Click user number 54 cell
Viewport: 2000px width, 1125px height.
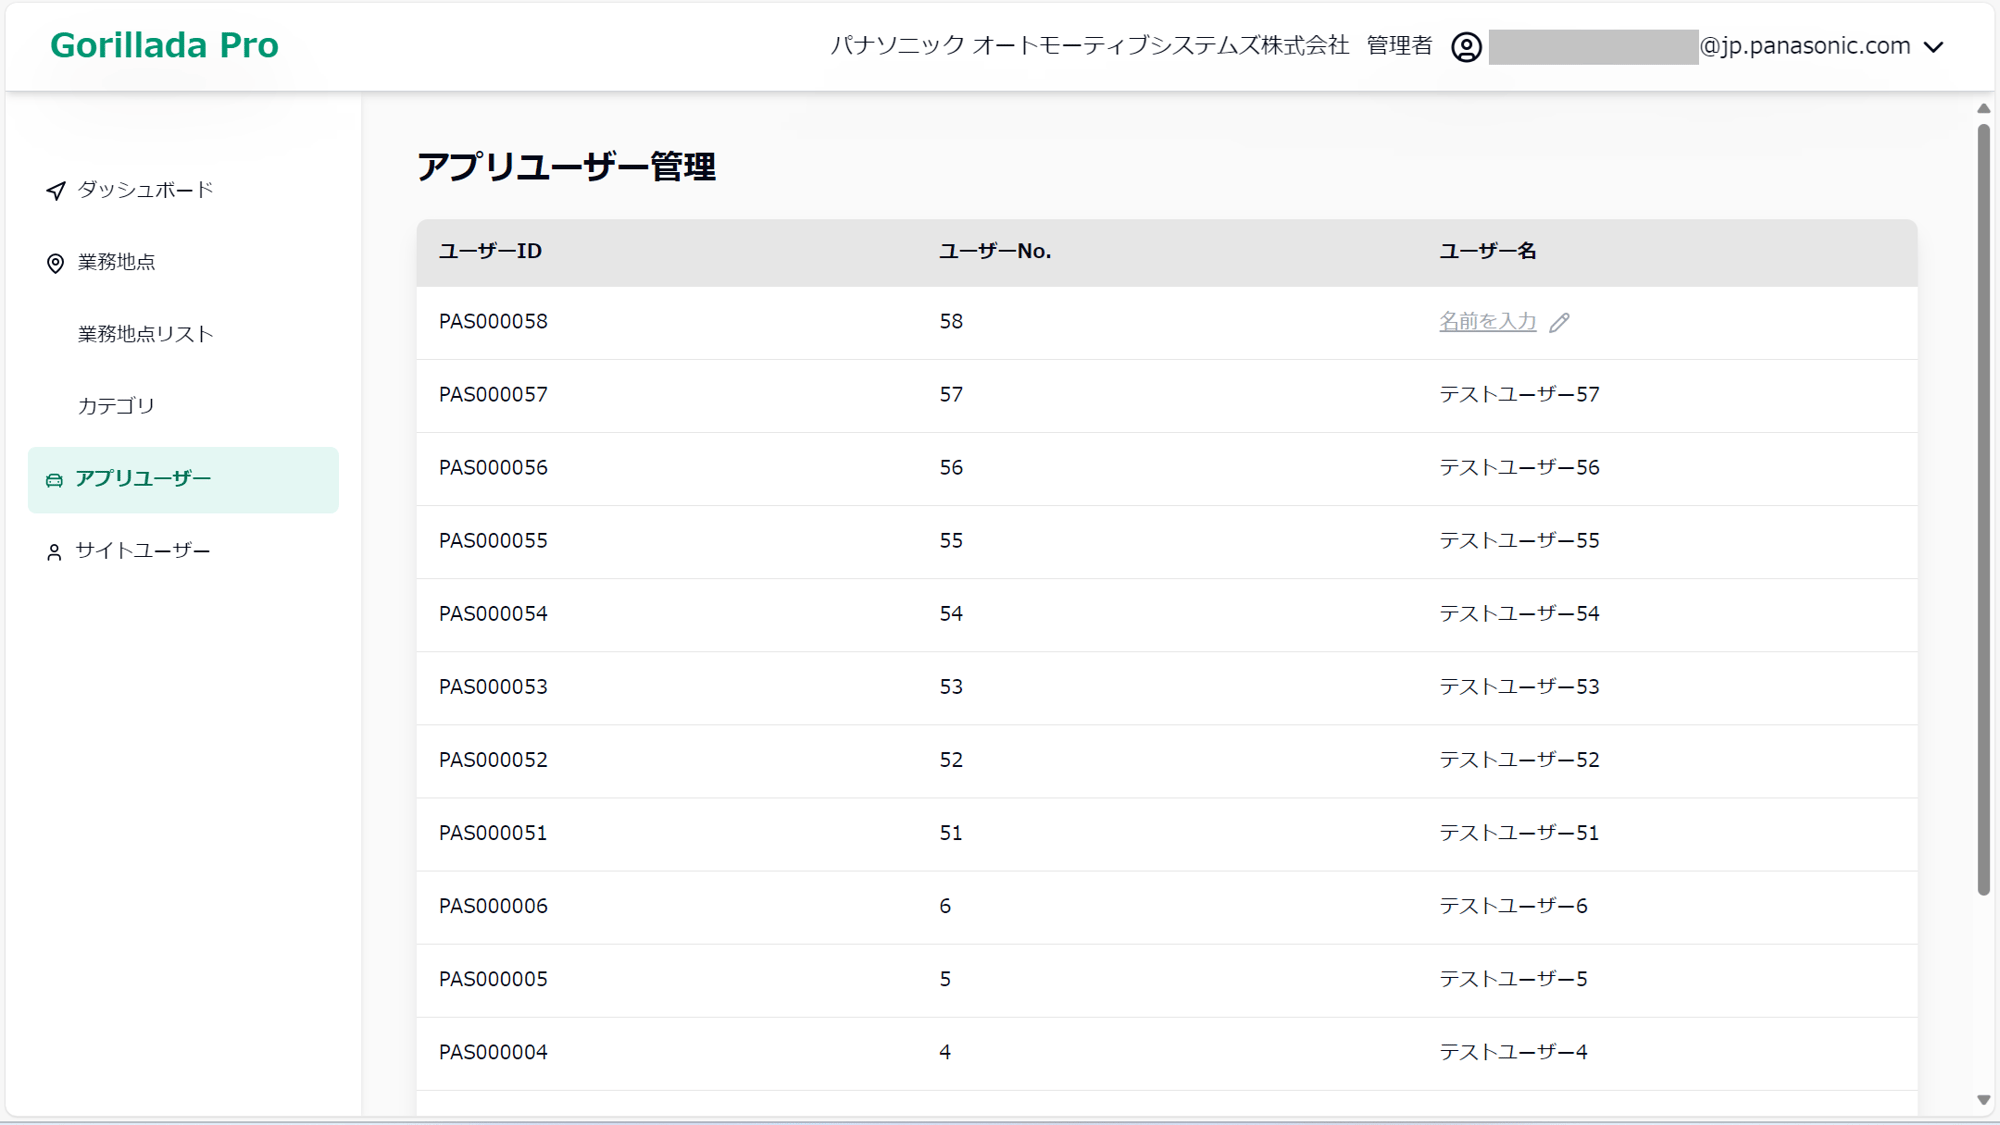click(951, 613)
